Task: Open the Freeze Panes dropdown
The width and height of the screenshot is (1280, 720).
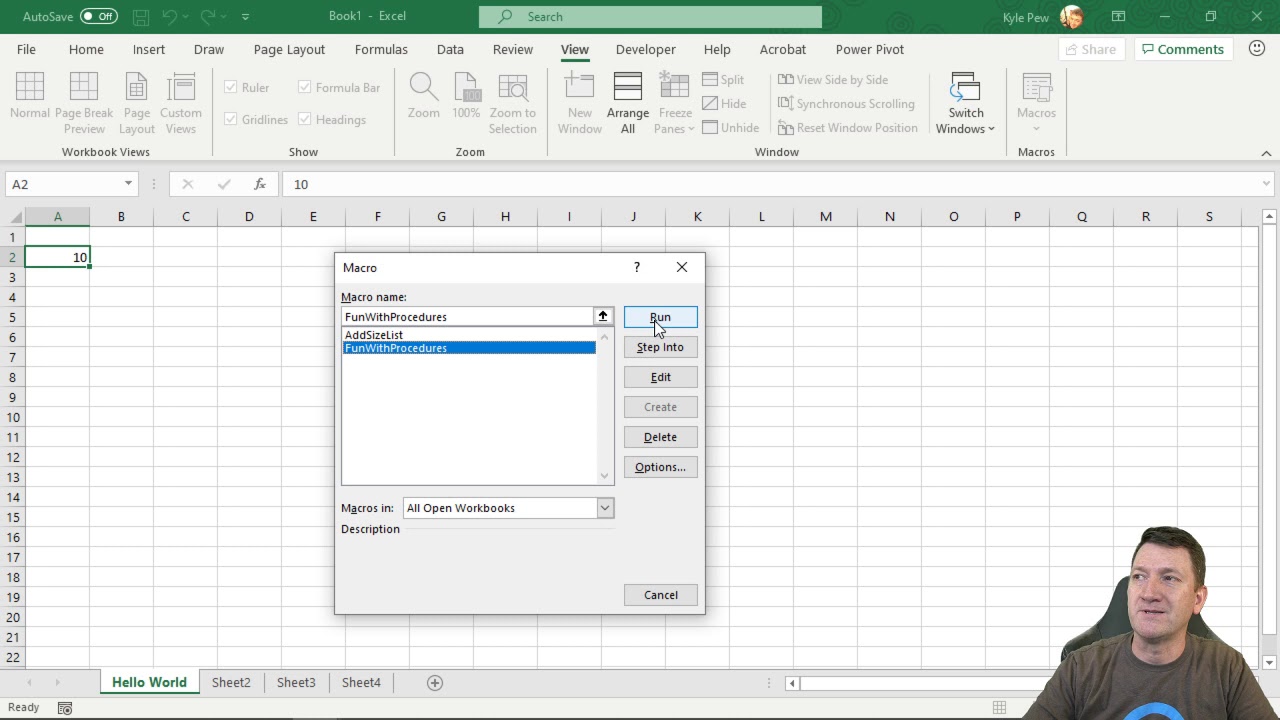Action: (x=675, y=103)
